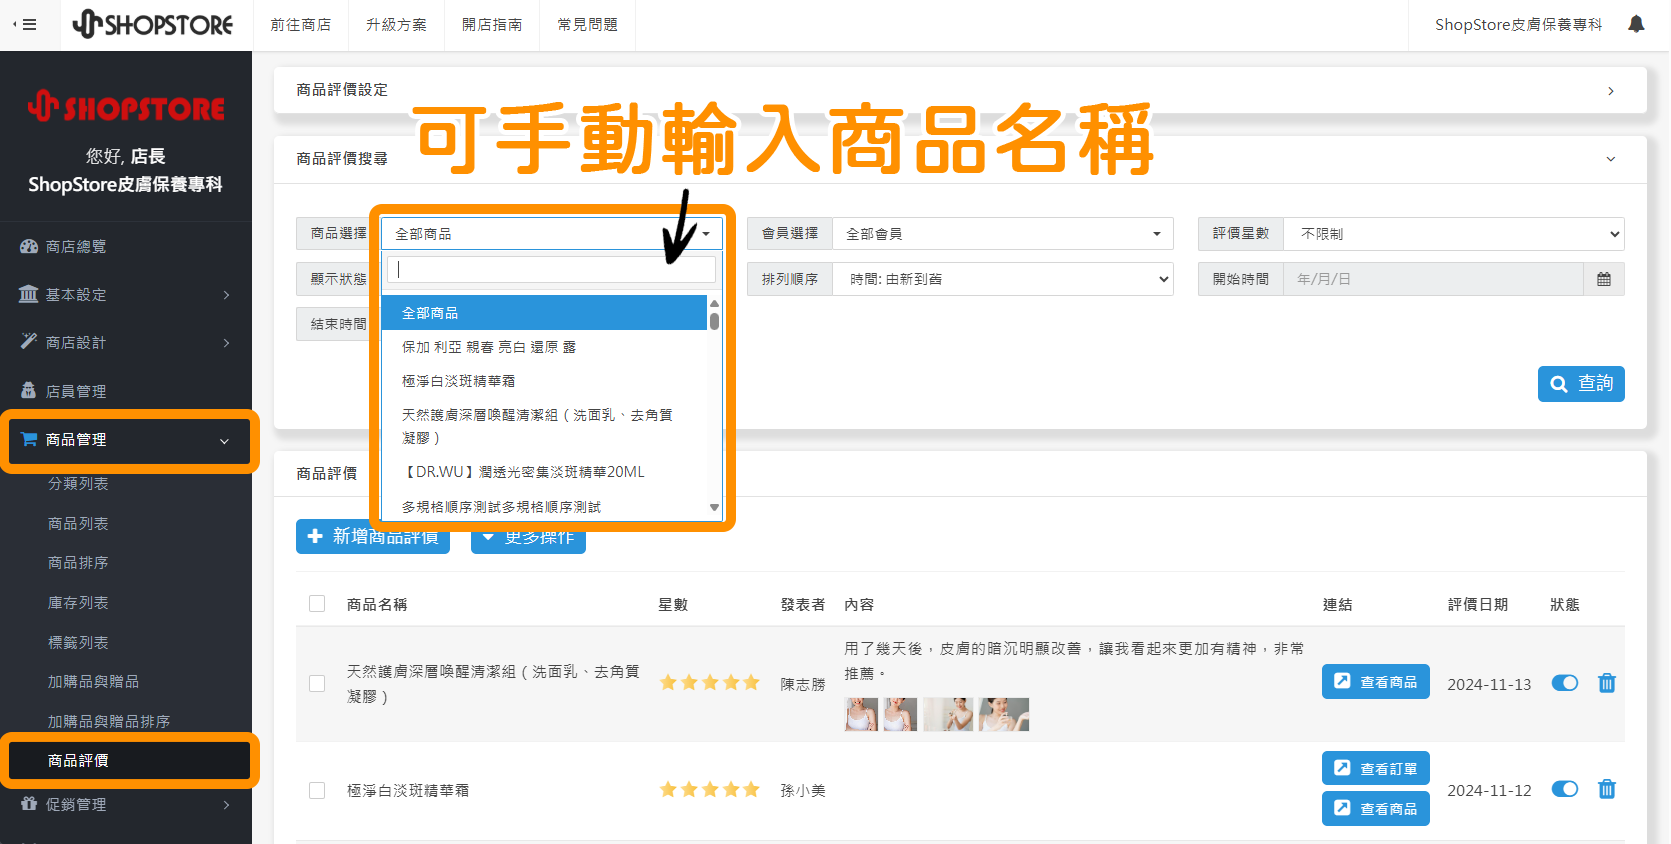
Task: Open the 商品選擇 全部商品 dropdown
Action: 552,233
